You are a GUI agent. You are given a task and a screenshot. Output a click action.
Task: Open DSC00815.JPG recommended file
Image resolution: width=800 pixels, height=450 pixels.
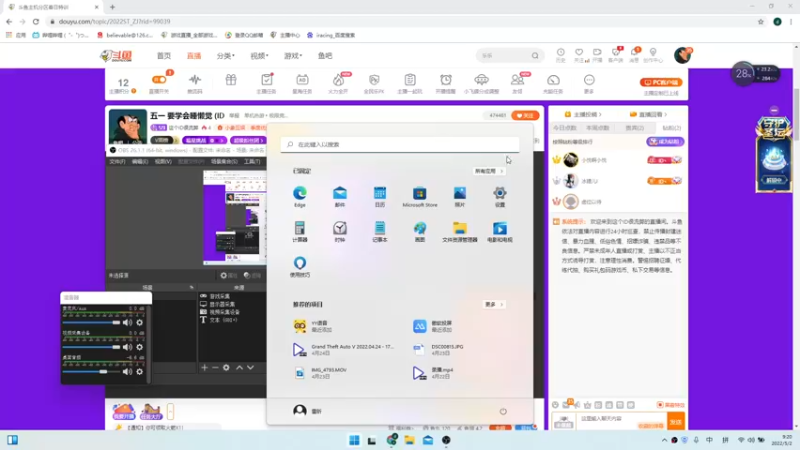pos(439,349)
